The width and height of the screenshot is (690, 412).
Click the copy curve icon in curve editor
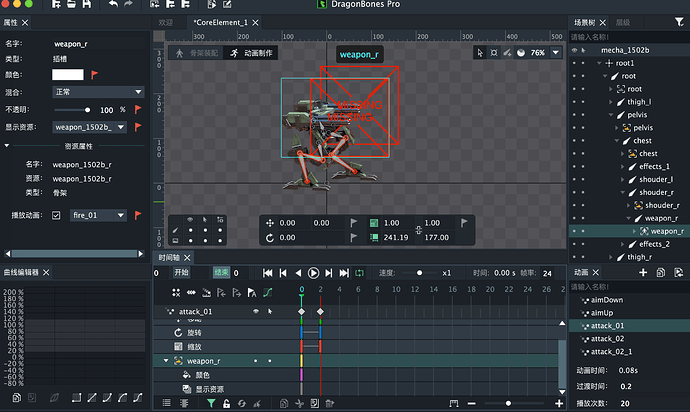pyautogui.click(x=16, y=398)
